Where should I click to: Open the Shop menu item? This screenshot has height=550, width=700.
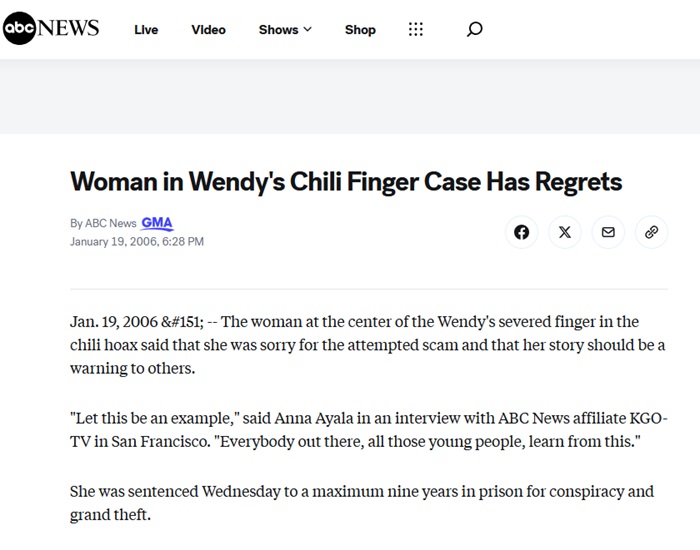[360, 29]
